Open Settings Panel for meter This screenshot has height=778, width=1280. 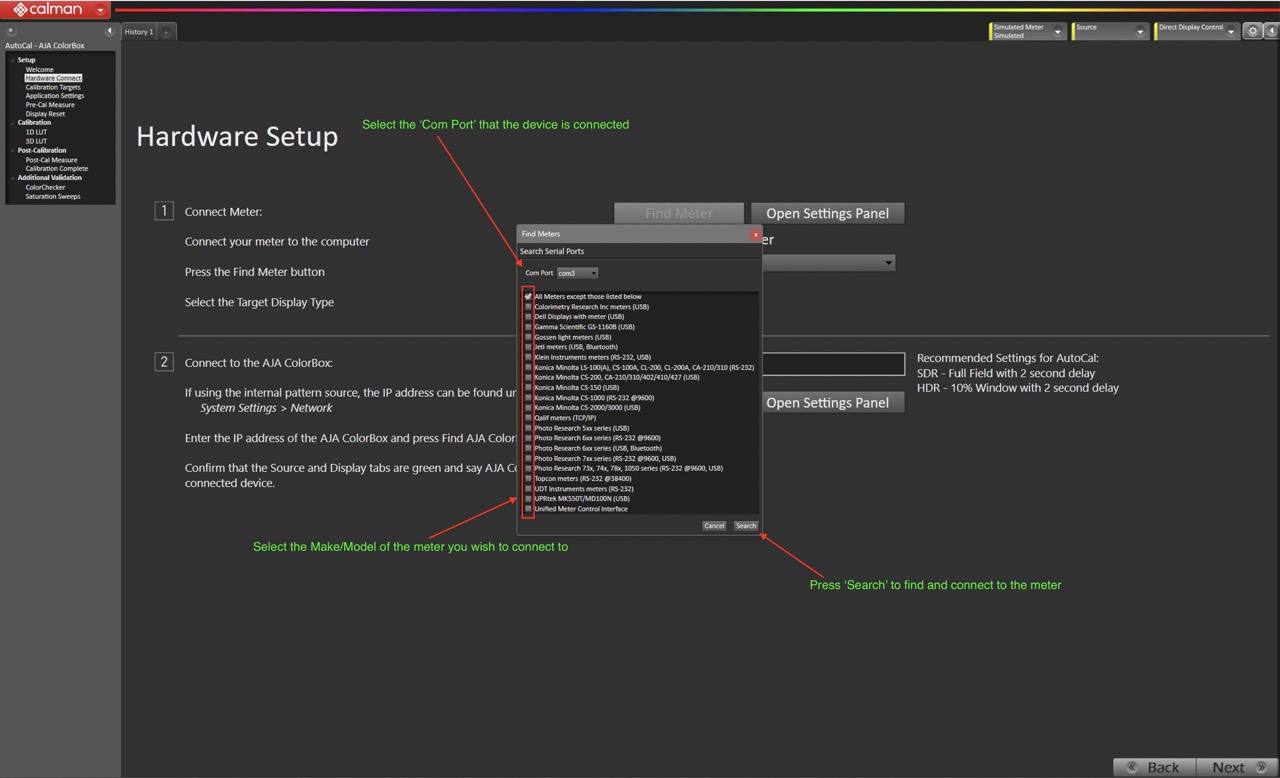click(x=827, y=213)
